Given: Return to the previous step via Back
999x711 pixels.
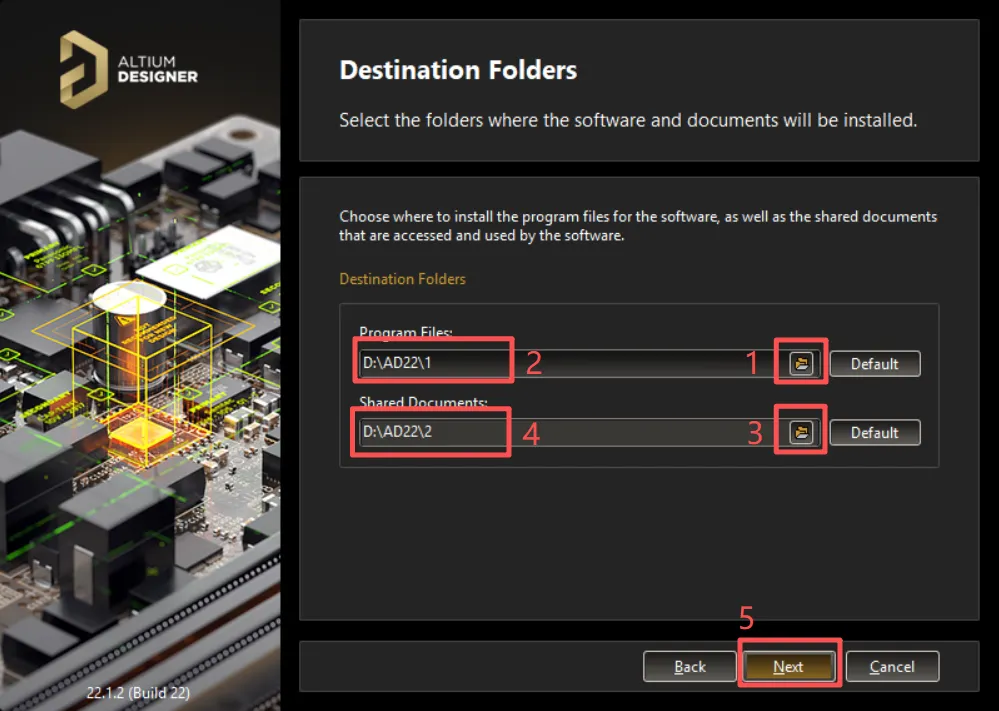Looking at the screenshot, I should (689, 666).
